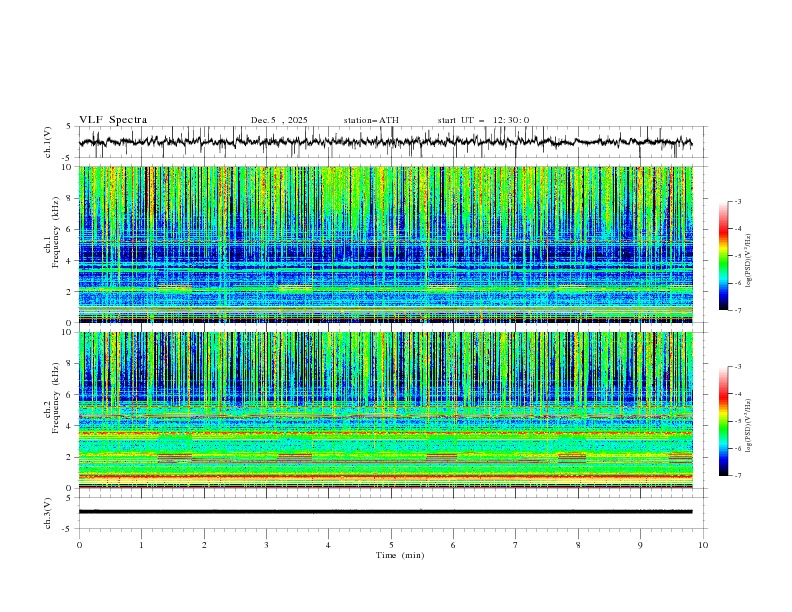Viewport: 792px width, 612px height.
Task: Click the station=ATH label
Action: 370,120
